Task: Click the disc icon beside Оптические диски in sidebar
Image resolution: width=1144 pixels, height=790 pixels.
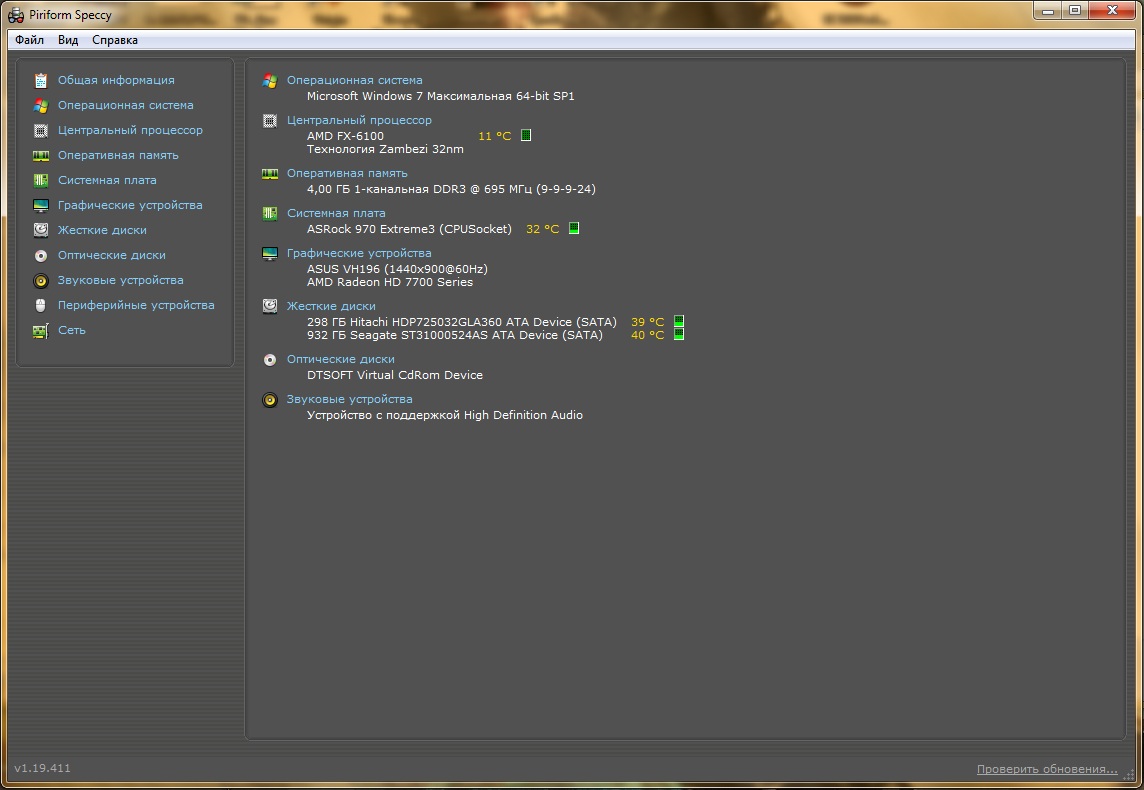Action: point(41,255)
